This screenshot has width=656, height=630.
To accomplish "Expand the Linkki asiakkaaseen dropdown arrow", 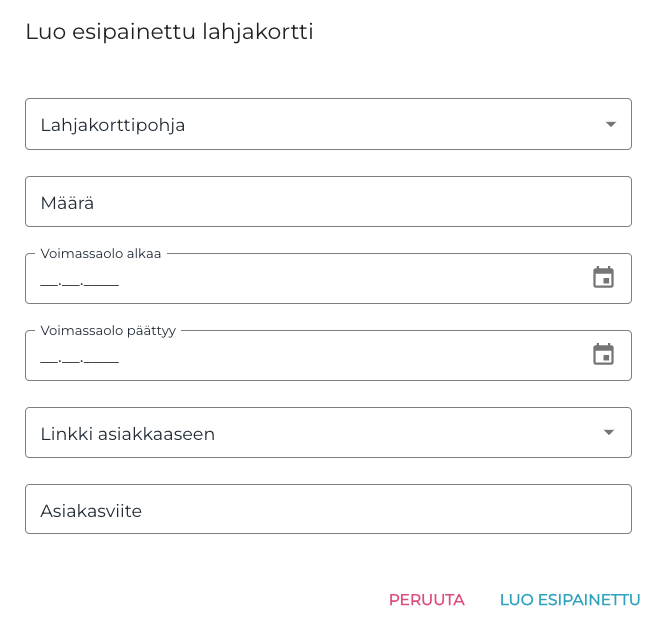I will (x=609, y=432).
